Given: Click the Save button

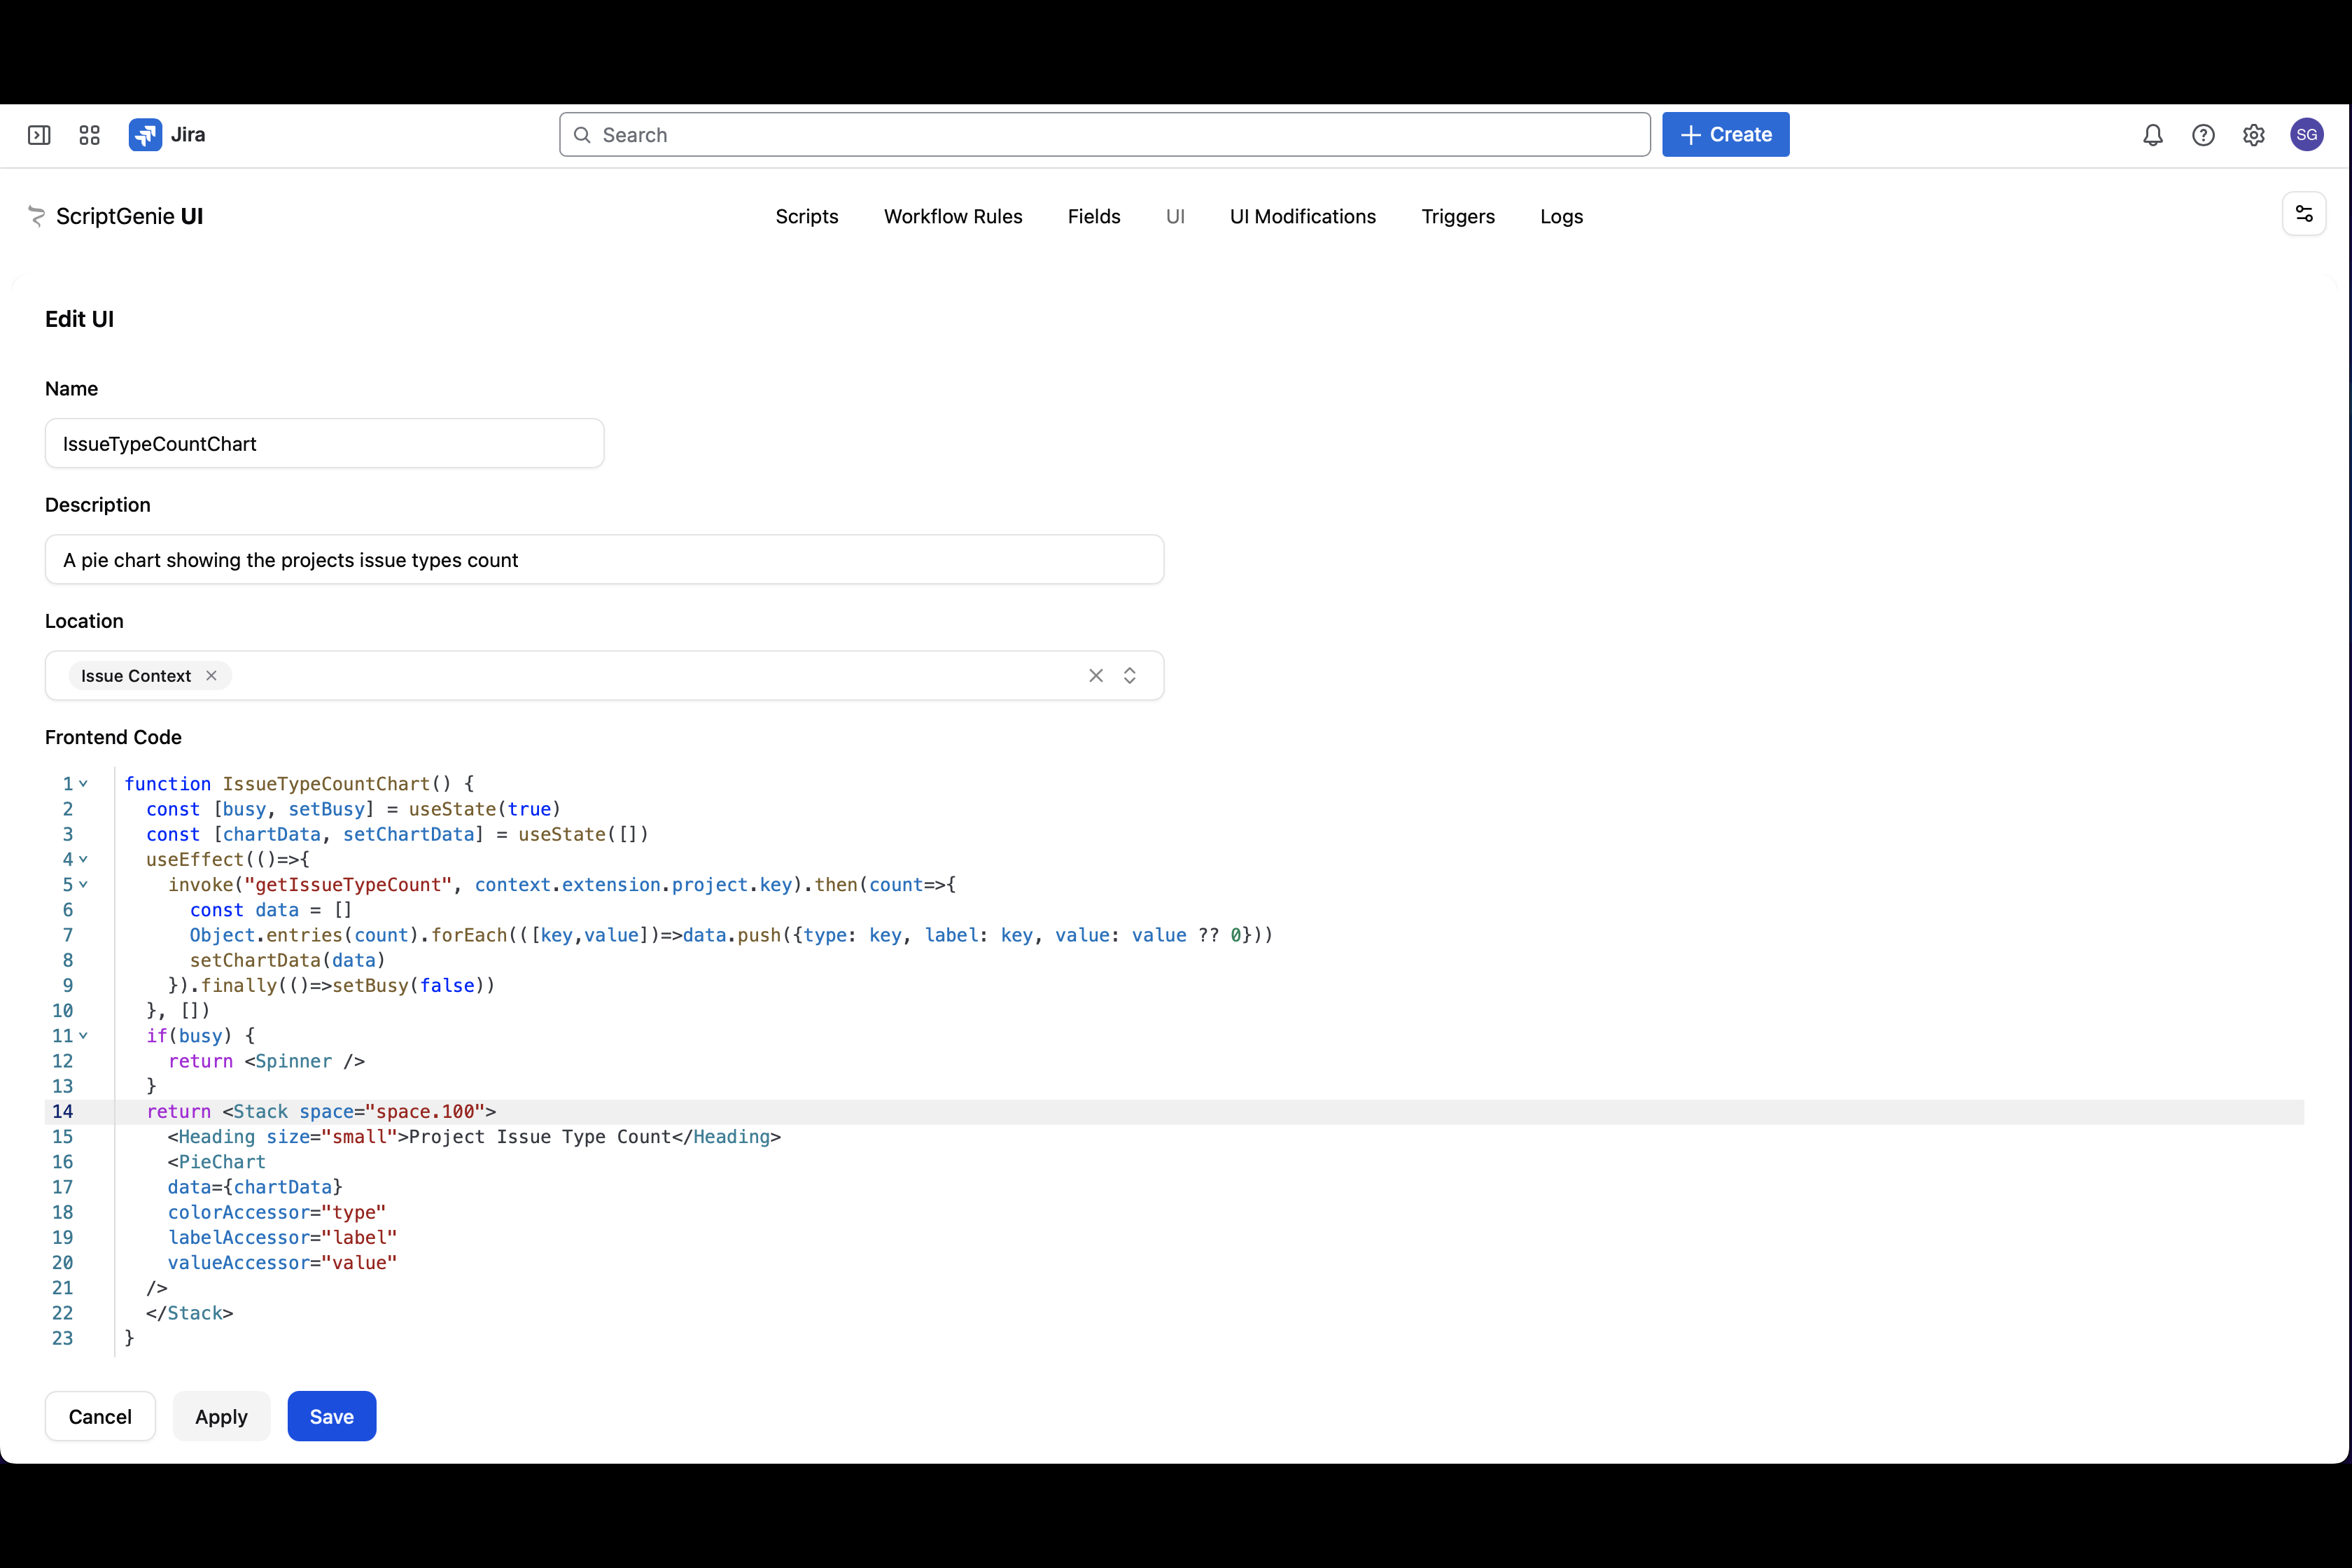Looking at the screenshot, I should click(331, 1416).
